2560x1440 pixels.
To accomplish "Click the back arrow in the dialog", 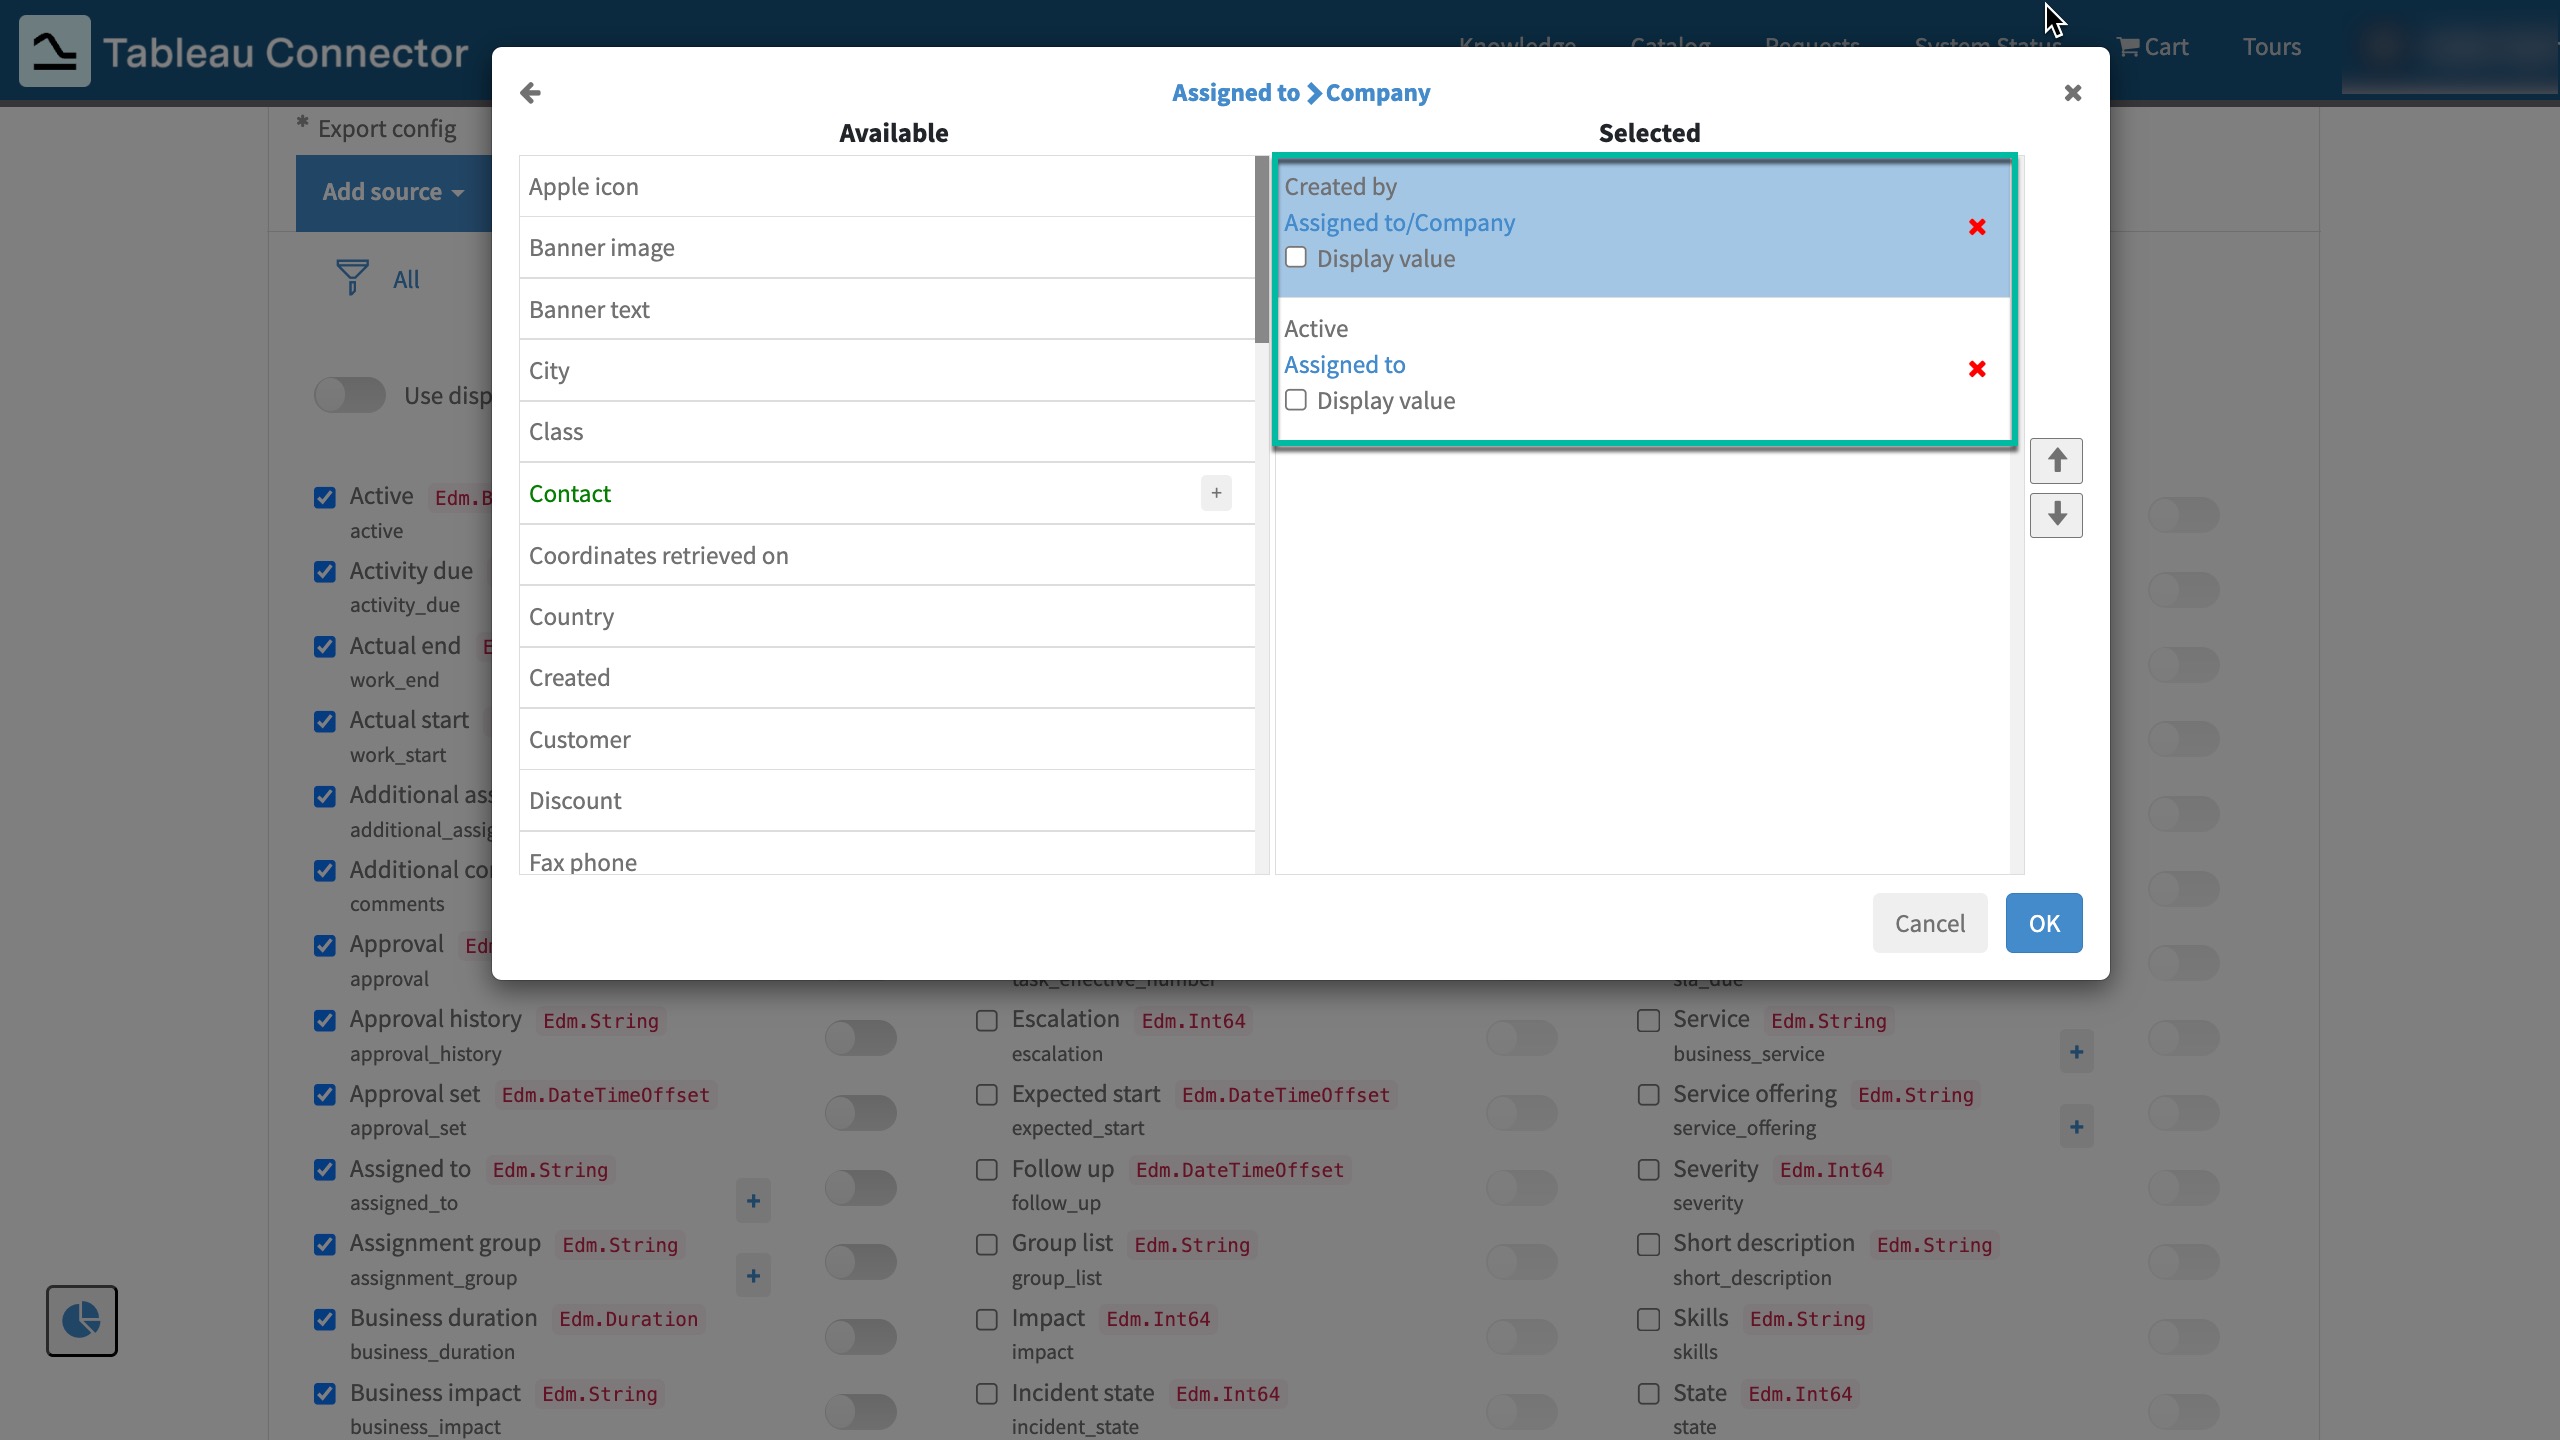I will point(530,93).
